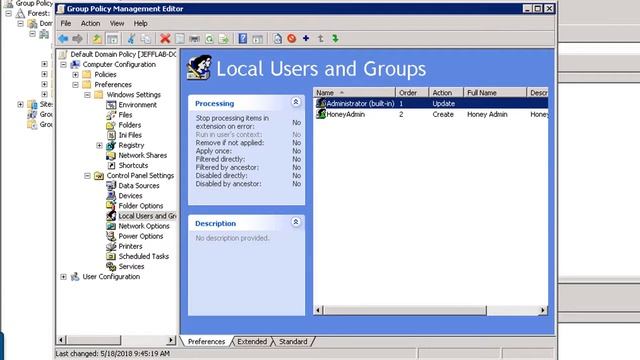Viewport: 640px width, 360px height.
Task: Expand the User Configuration node
Action: point(63,277)
